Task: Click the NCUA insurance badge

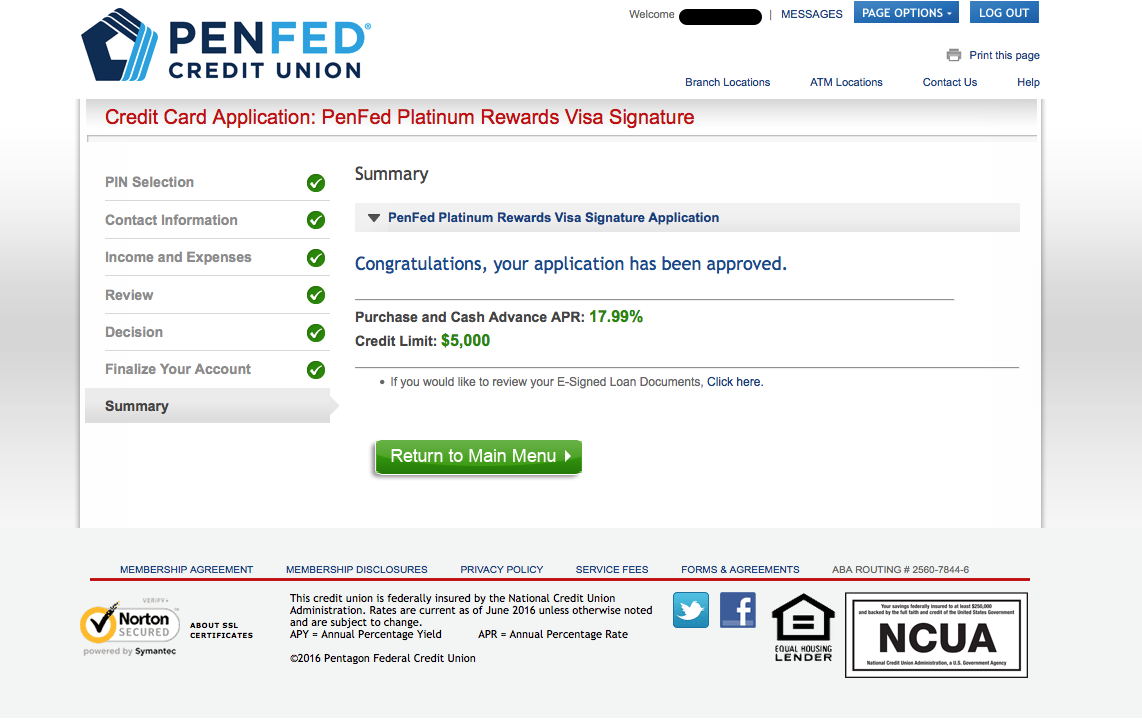Action: point(936,635)
